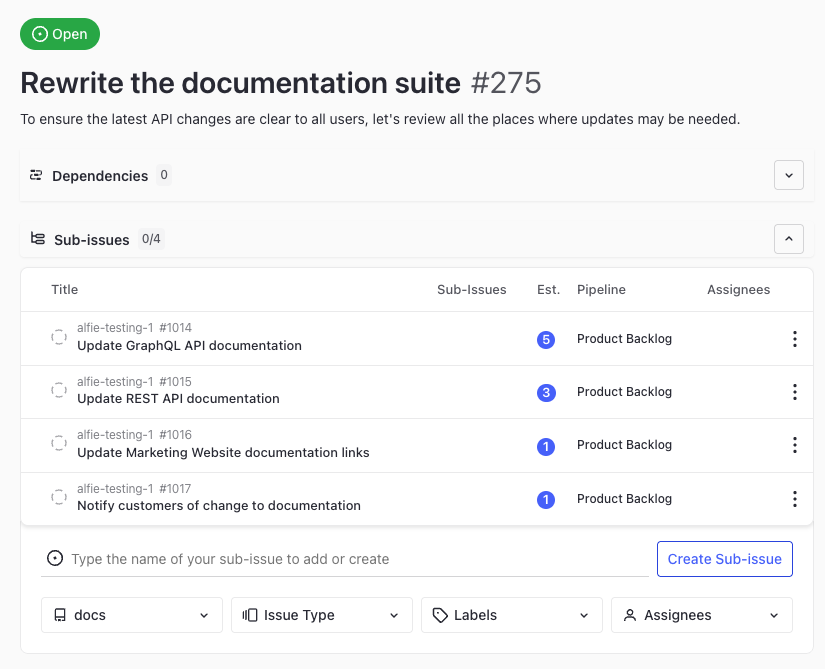This screenshot has height=669, width=825.
Task: Open the docs repository dropdown
Action: coord(132,615)
